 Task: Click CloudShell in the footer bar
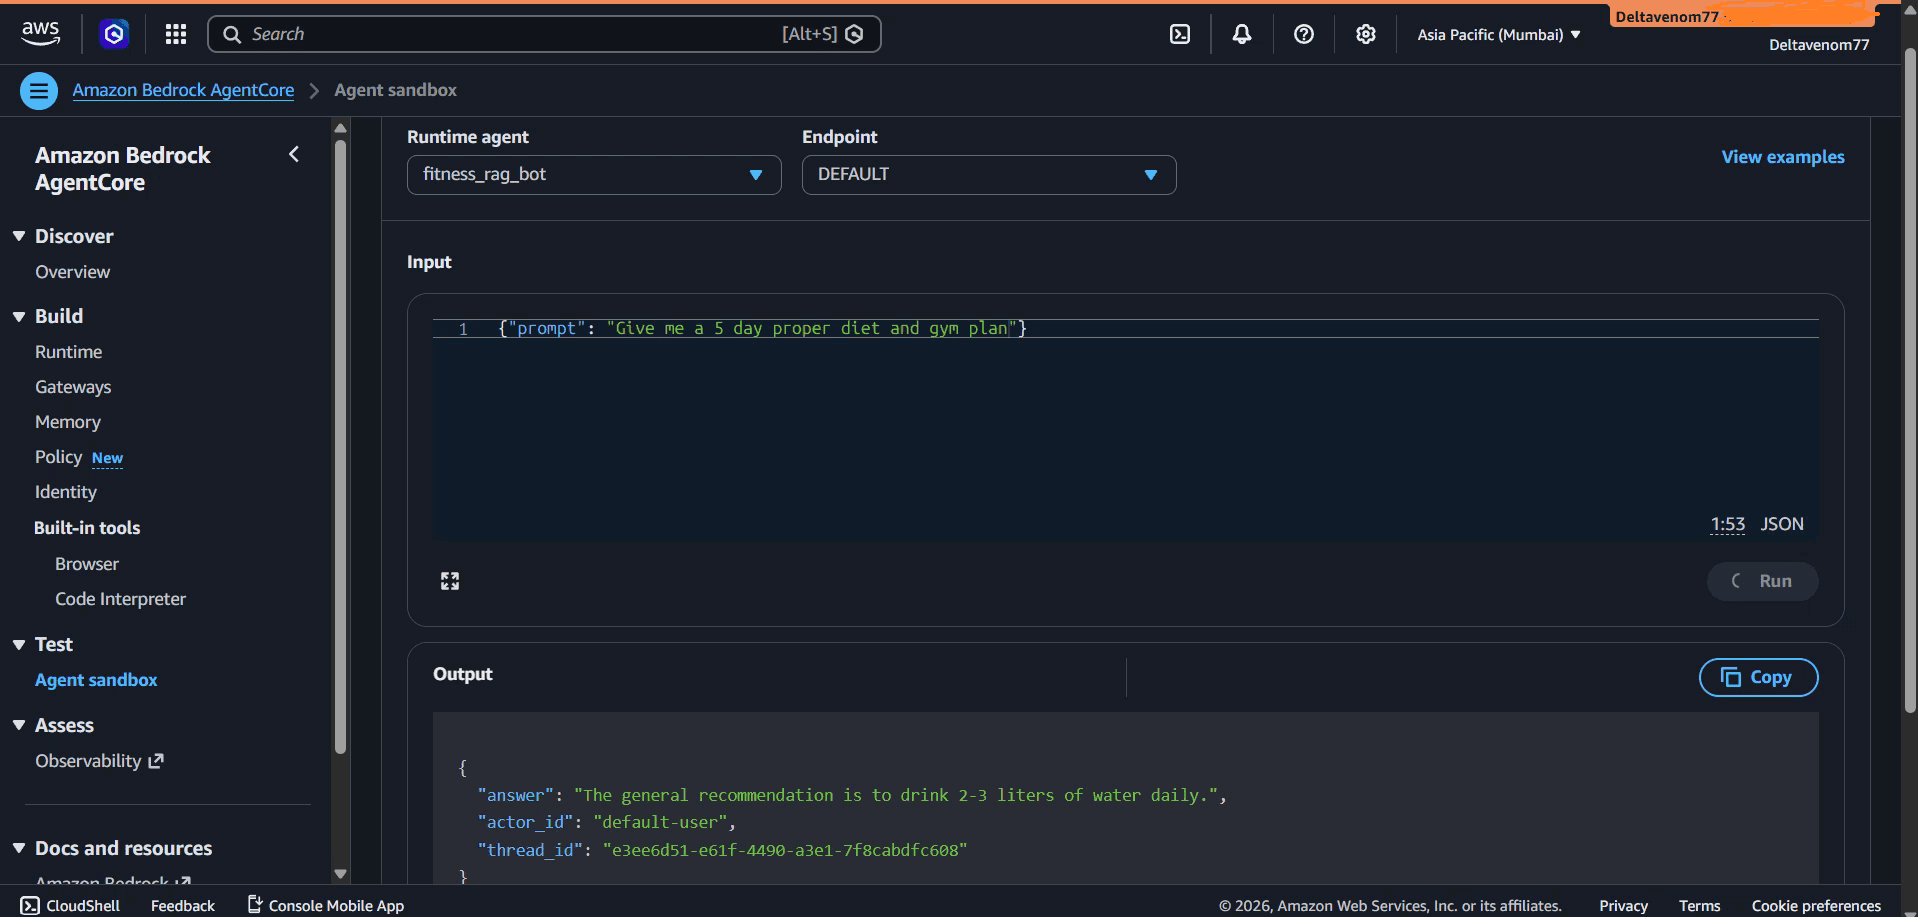coord(70,905)
